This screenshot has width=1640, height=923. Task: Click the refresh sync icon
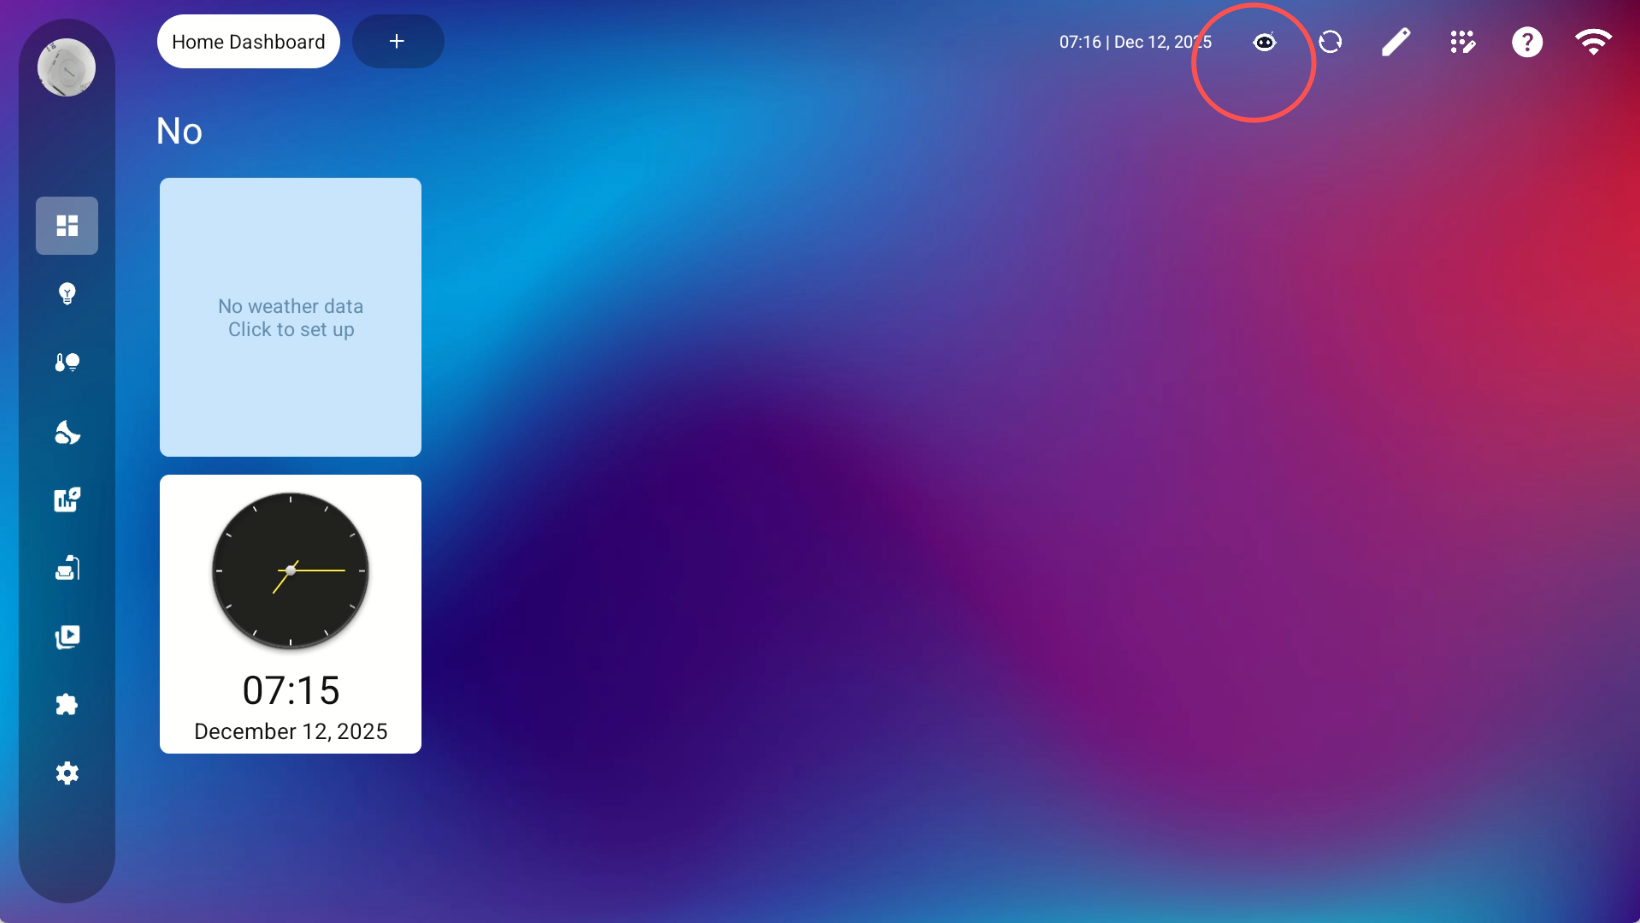(x=1330, y=42)
